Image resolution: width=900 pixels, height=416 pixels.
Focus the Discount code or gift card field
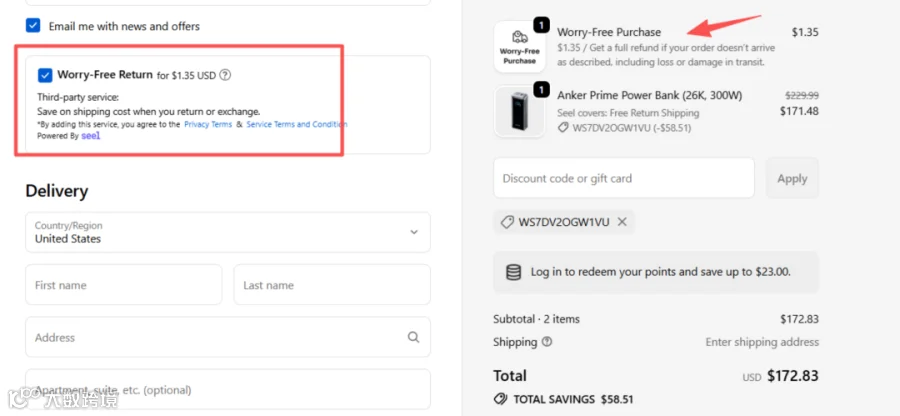[x=624, y=178]
